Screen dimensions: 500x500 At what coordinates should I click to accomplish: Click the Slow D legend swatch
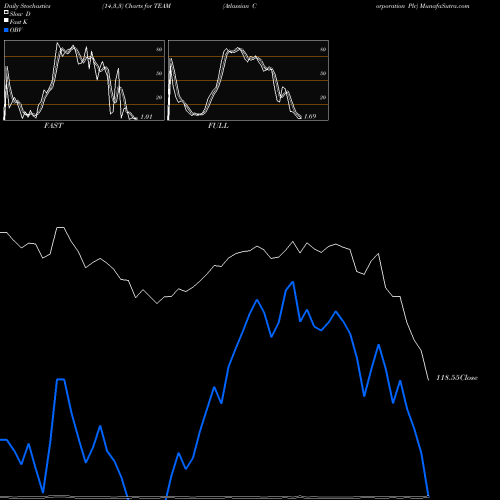pos(6,12)
